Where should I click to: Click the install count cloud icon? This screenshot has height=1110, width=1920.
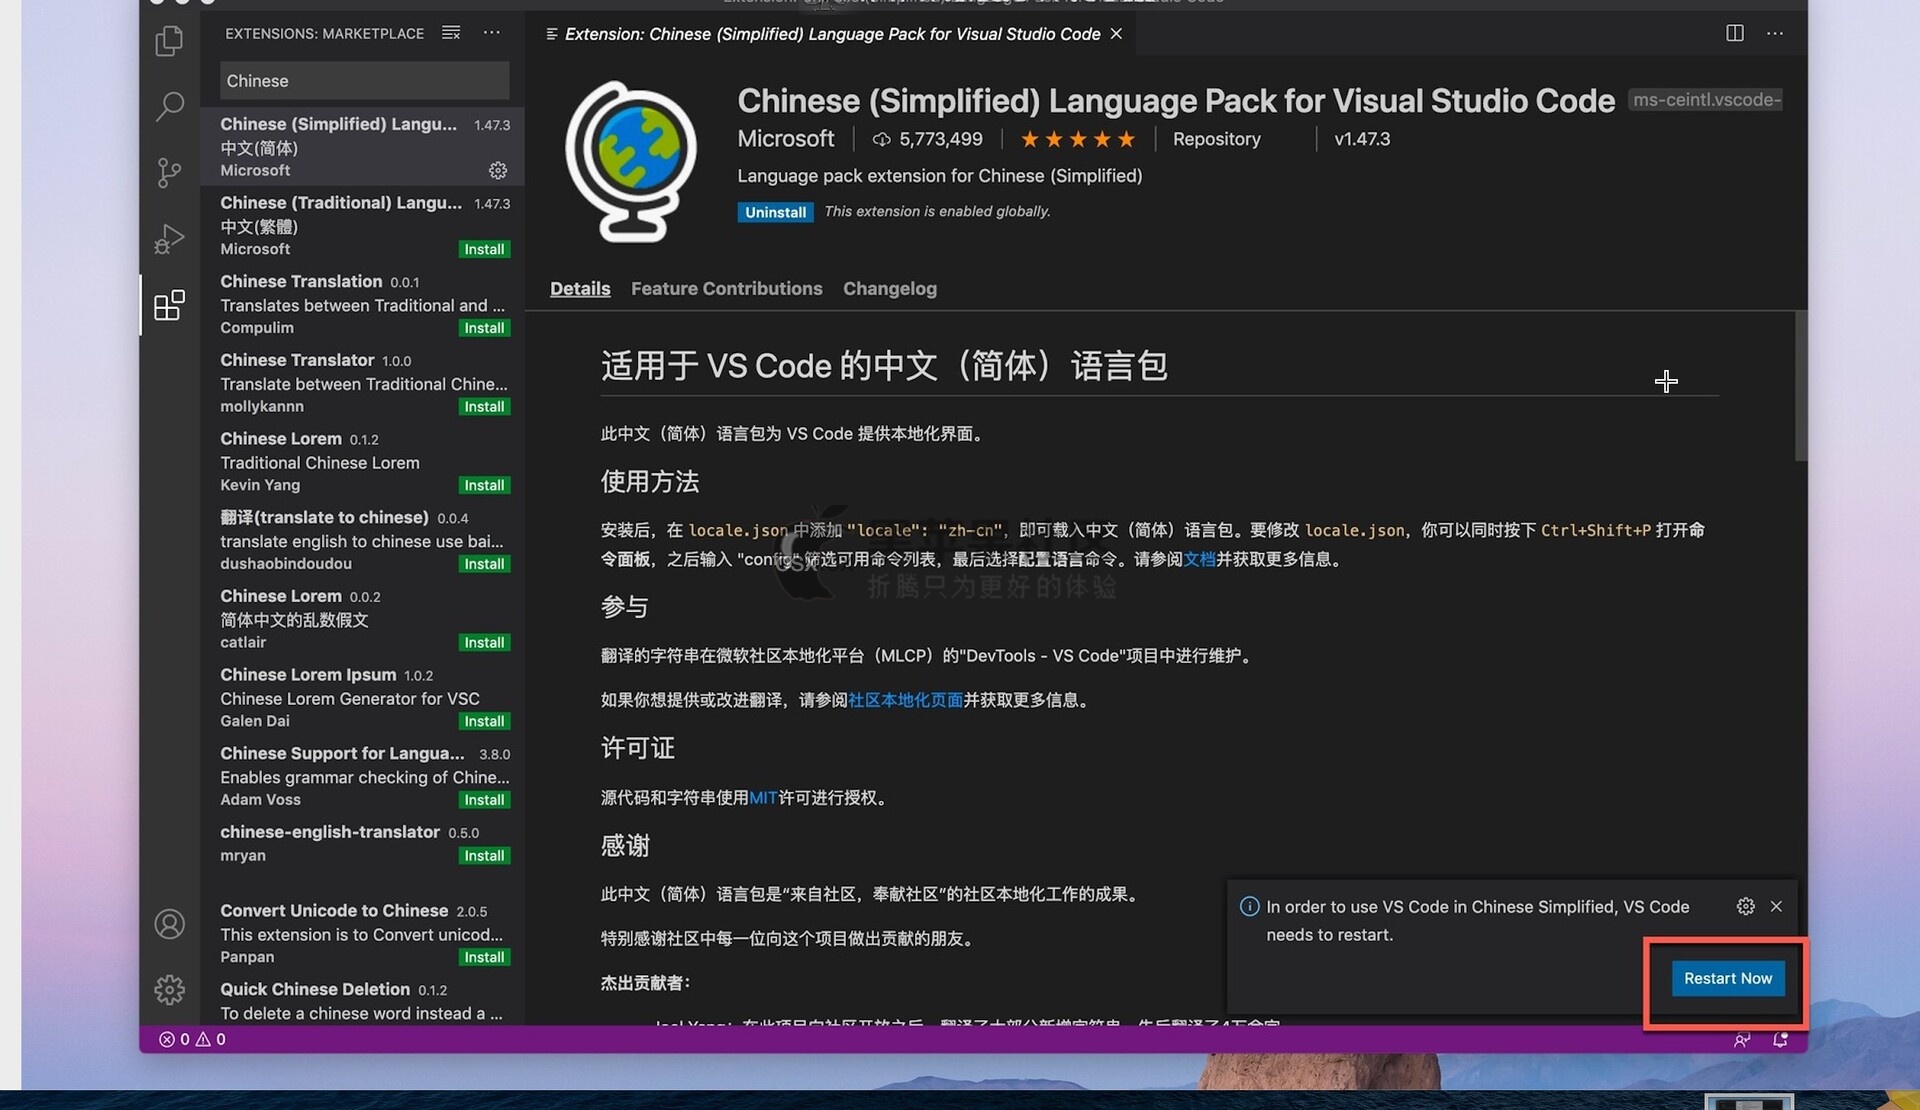(881, 139)
